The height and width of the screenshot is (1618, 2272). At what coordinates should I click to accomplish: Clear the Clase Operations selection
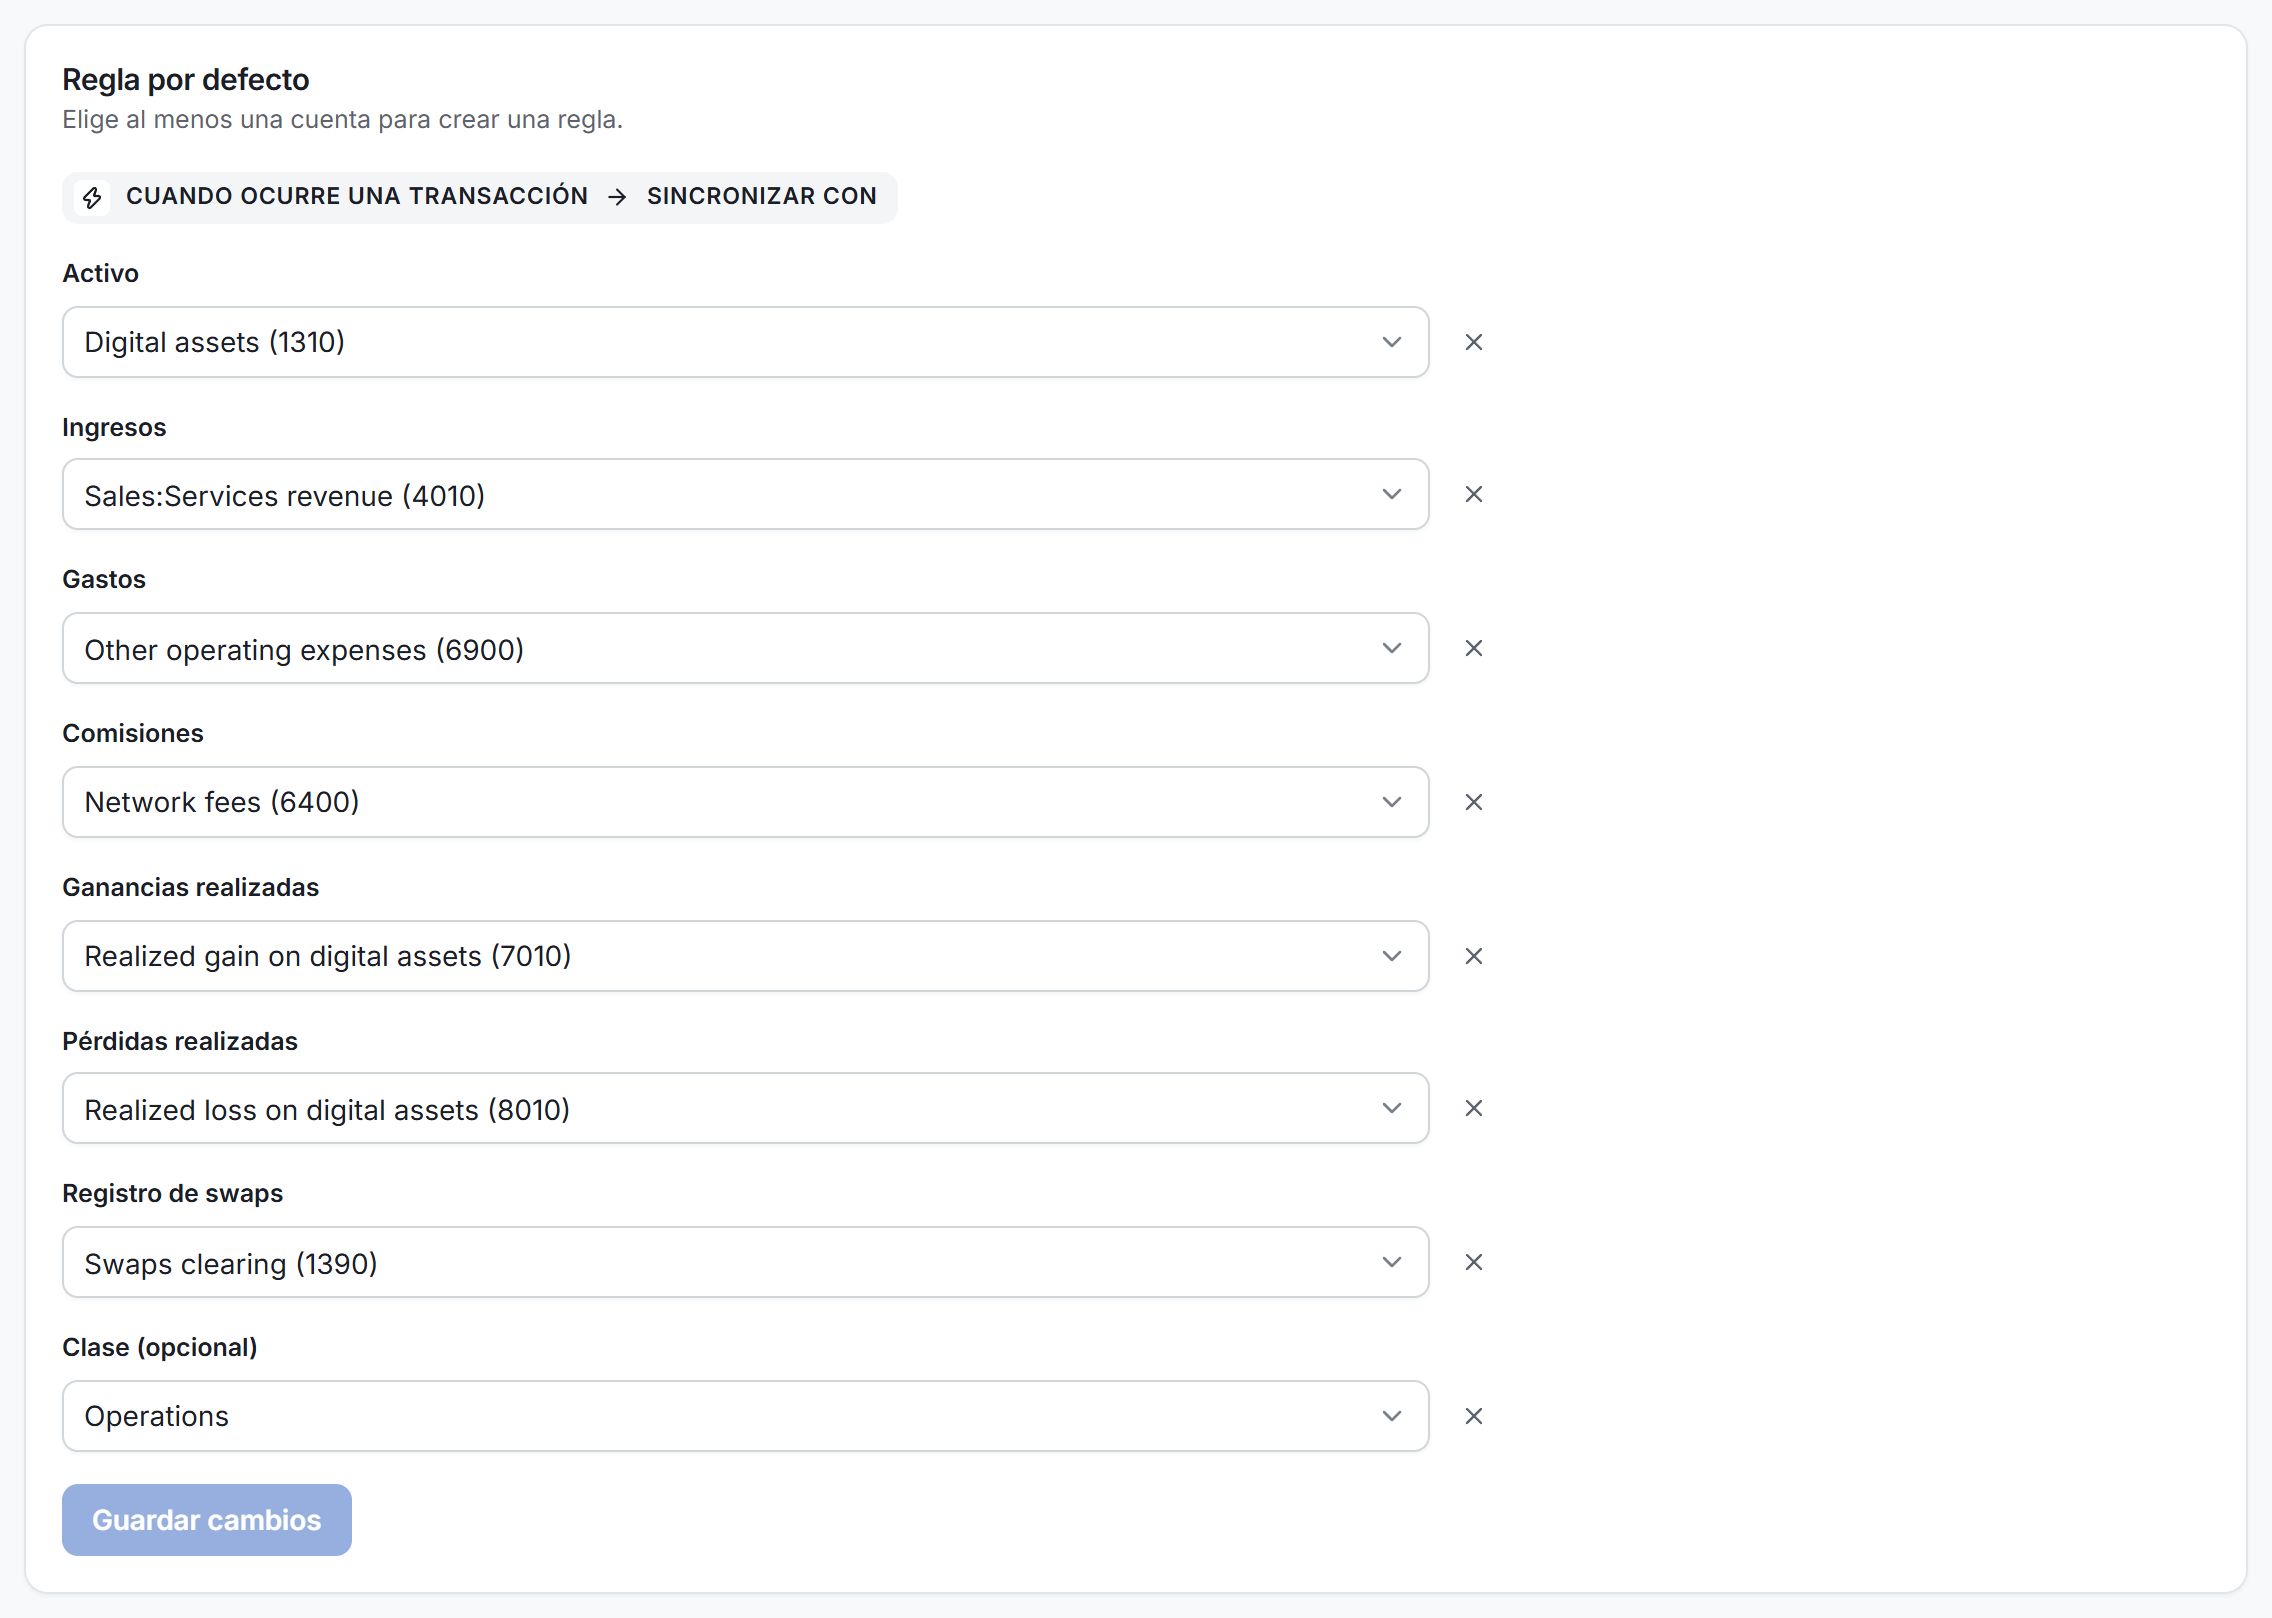1473,1416
